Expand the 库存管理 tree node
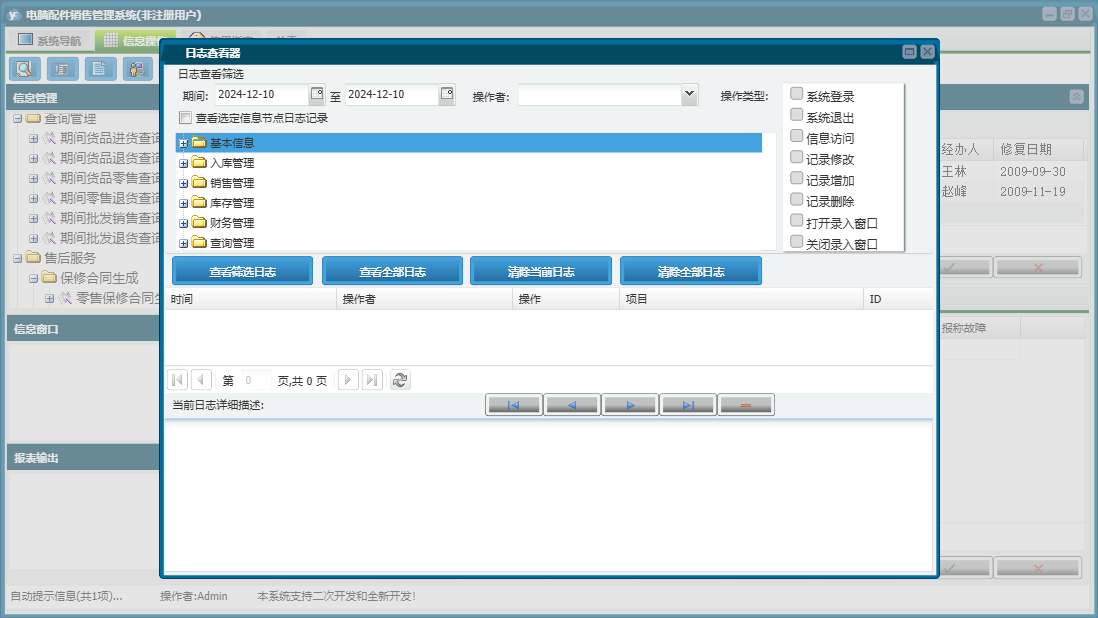Viewport: 1098px width, 618px height. 183,204
